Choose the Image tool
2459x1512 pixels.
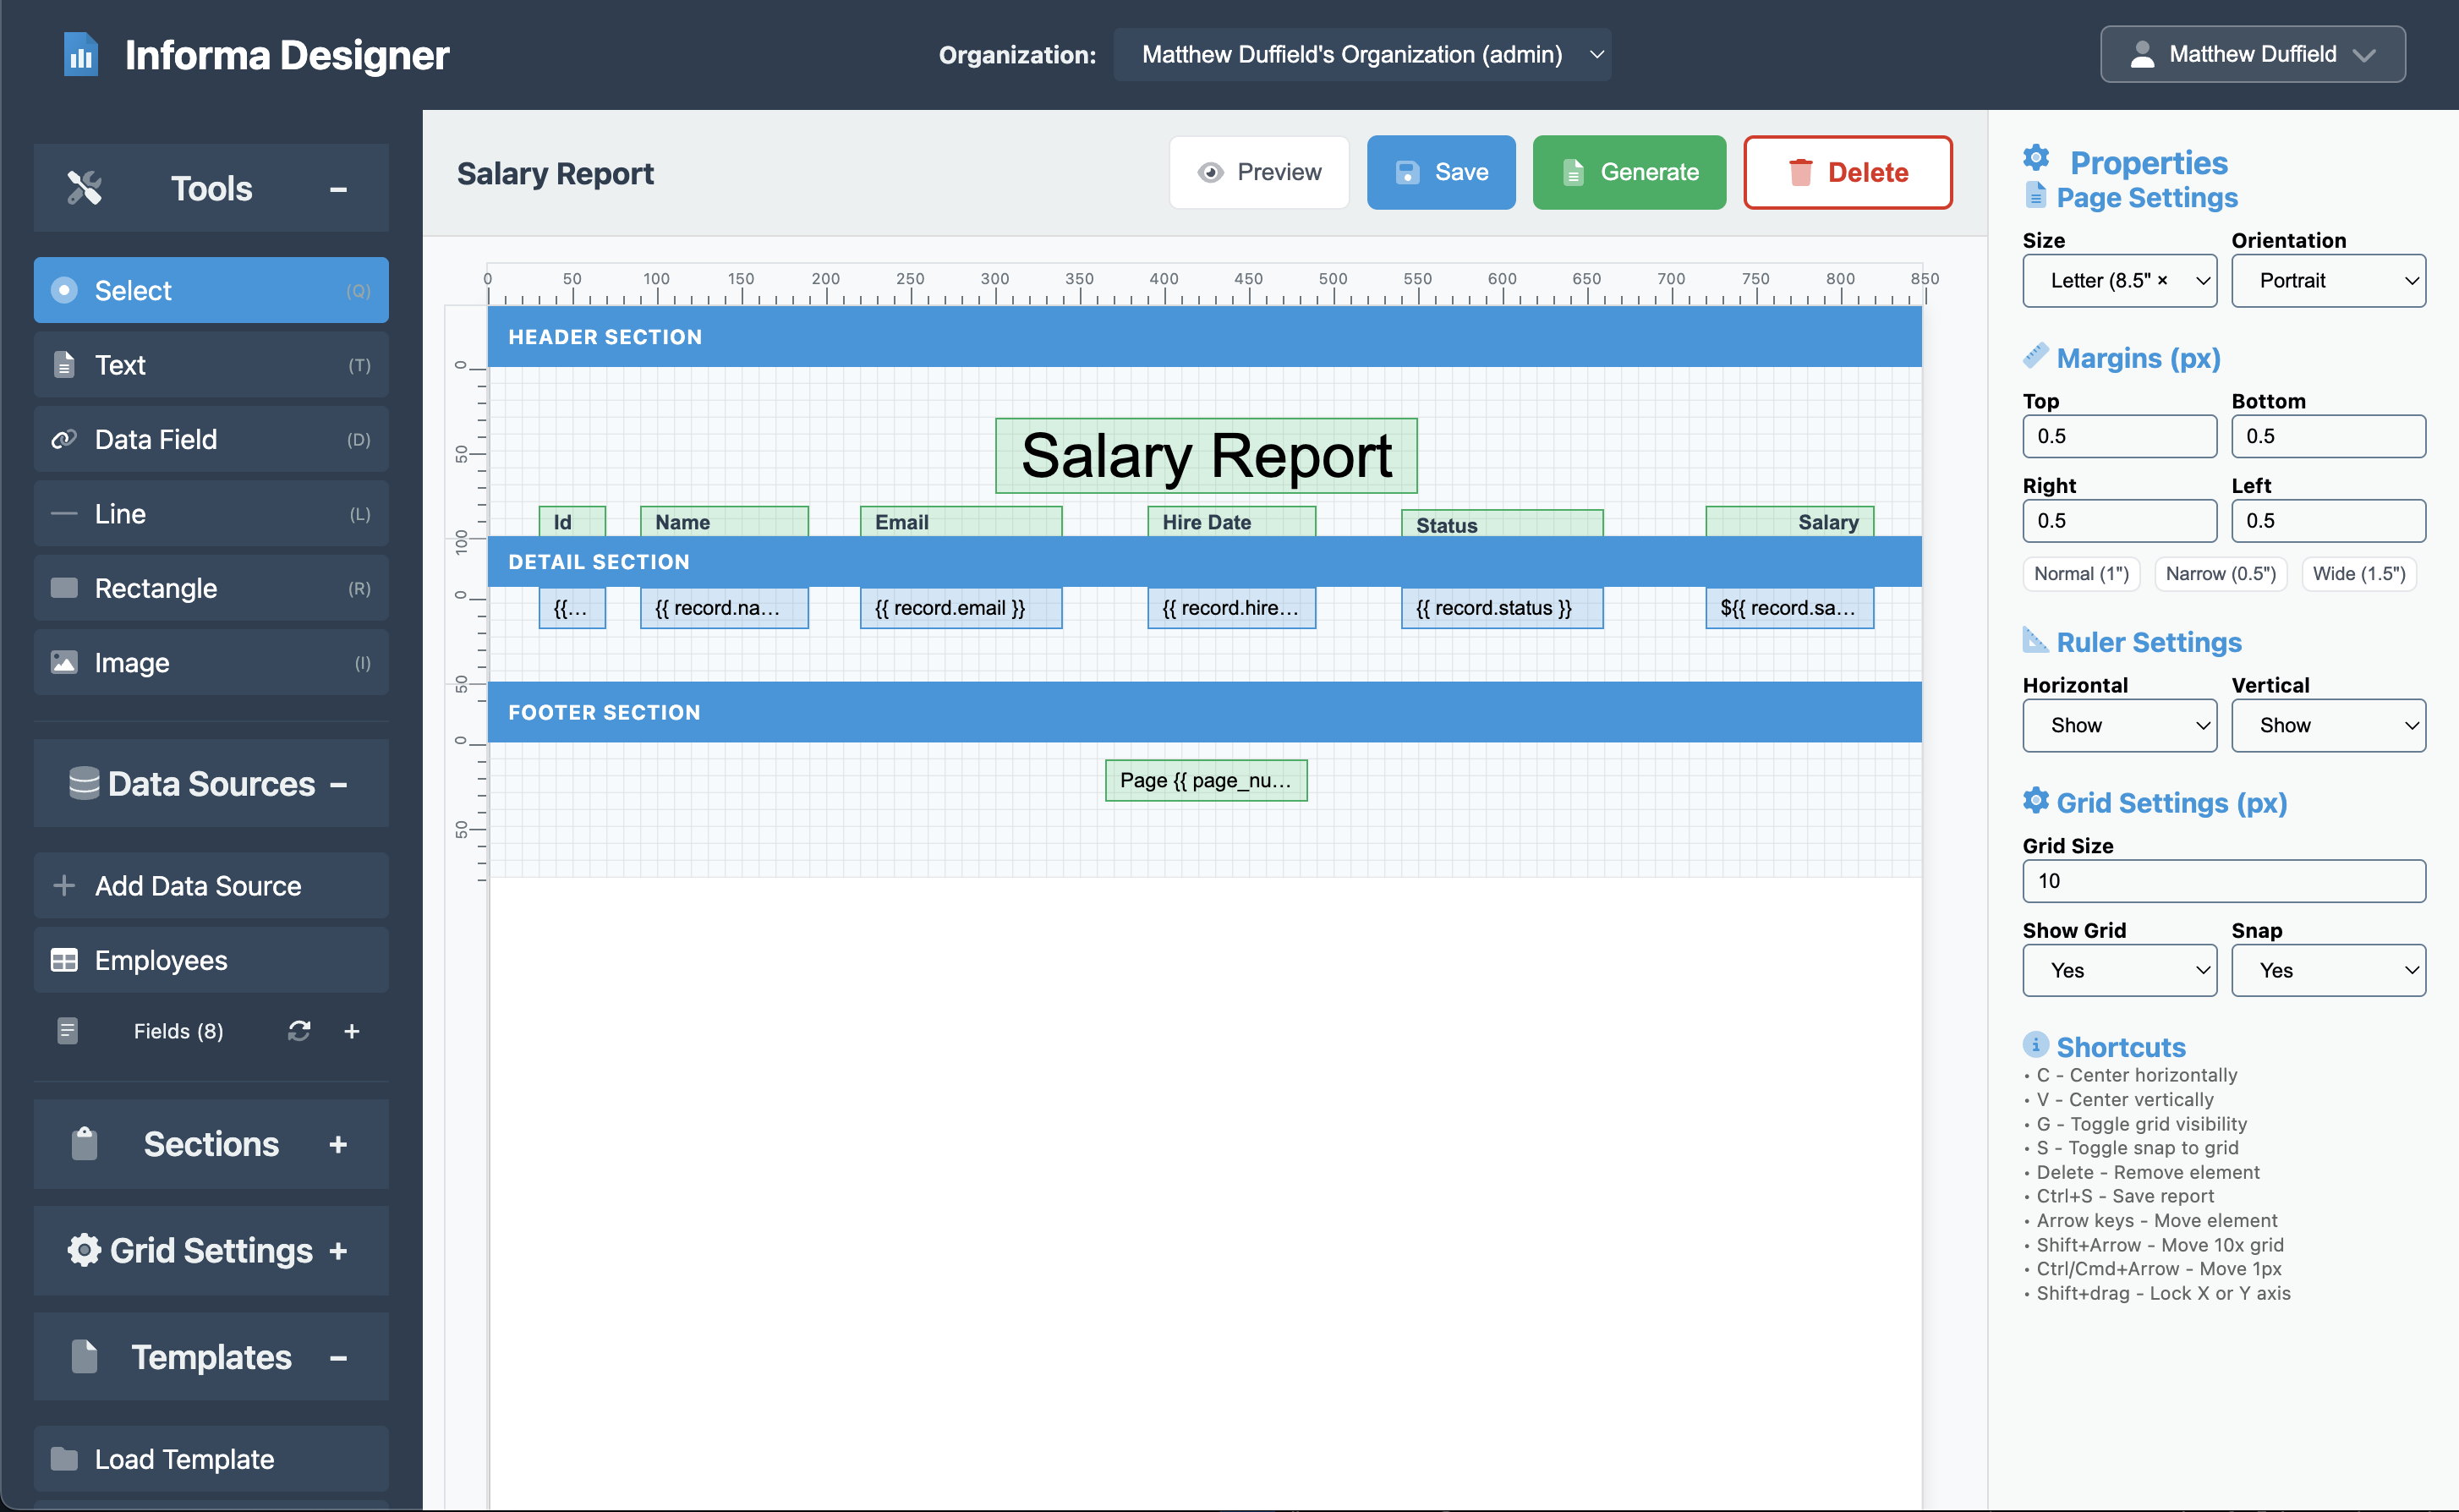coord(210,662)
